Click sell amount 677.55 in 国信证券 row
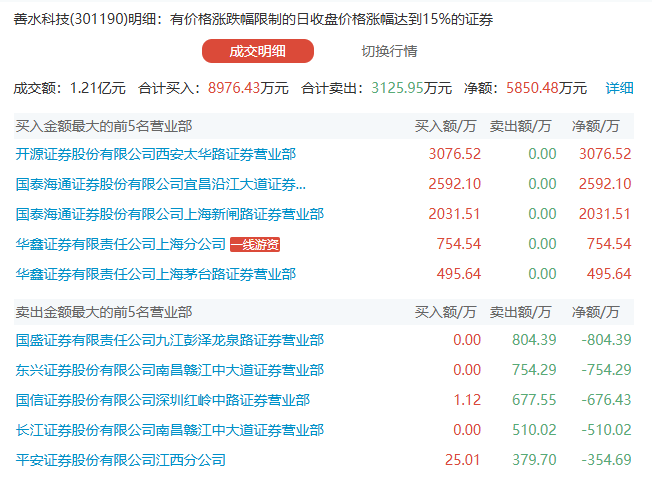 534,400
